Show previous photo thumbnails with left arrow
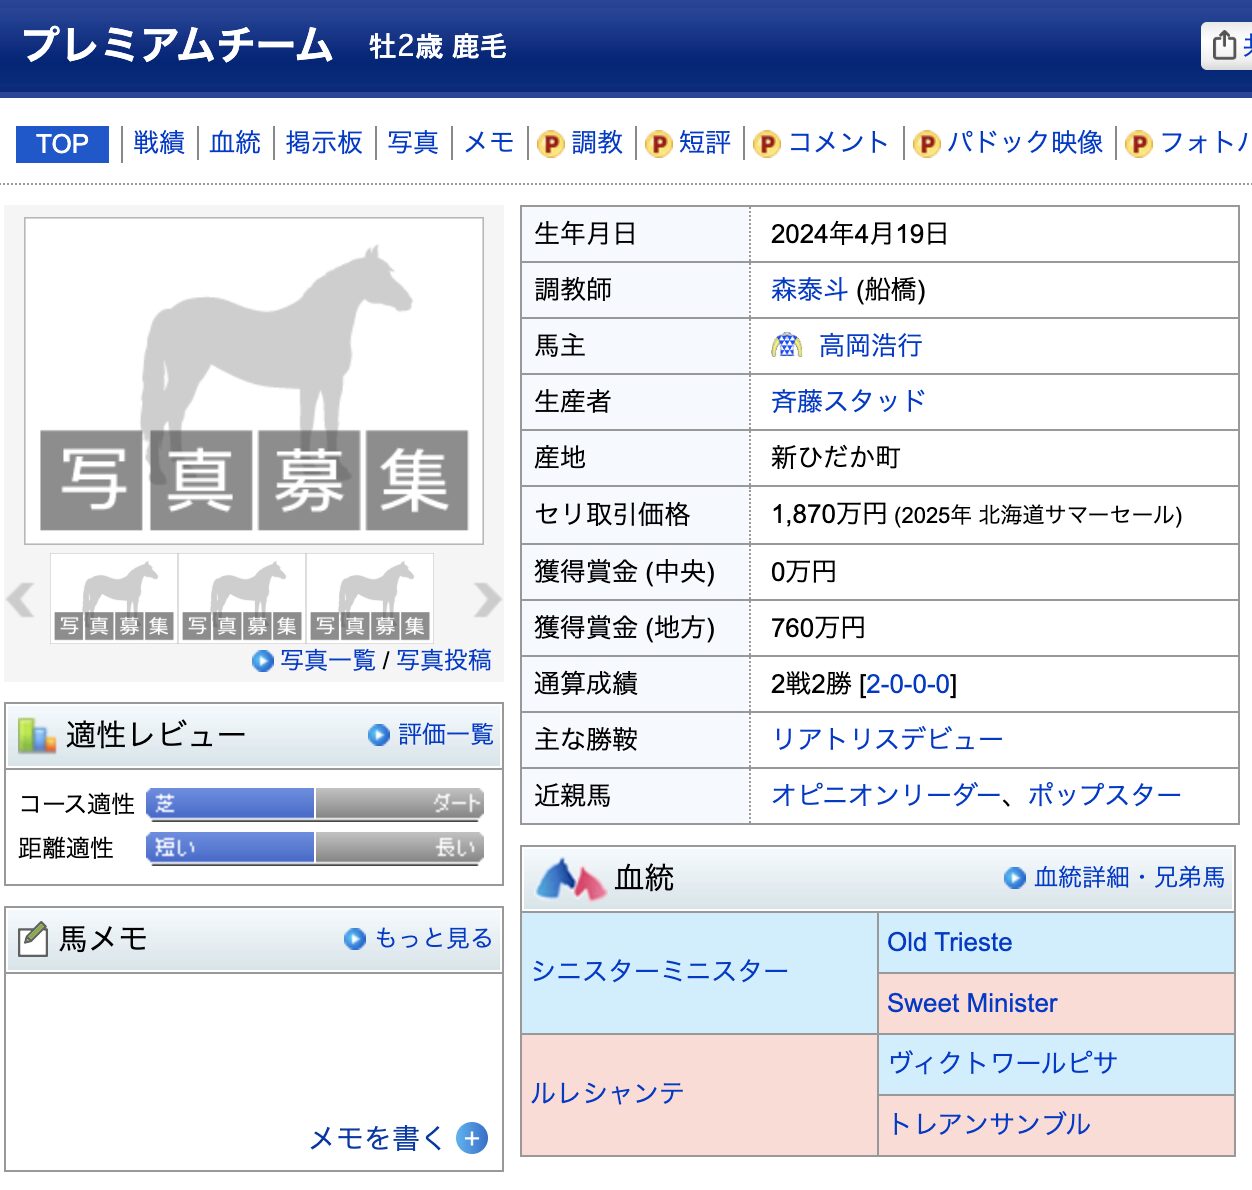 (20, 599)
